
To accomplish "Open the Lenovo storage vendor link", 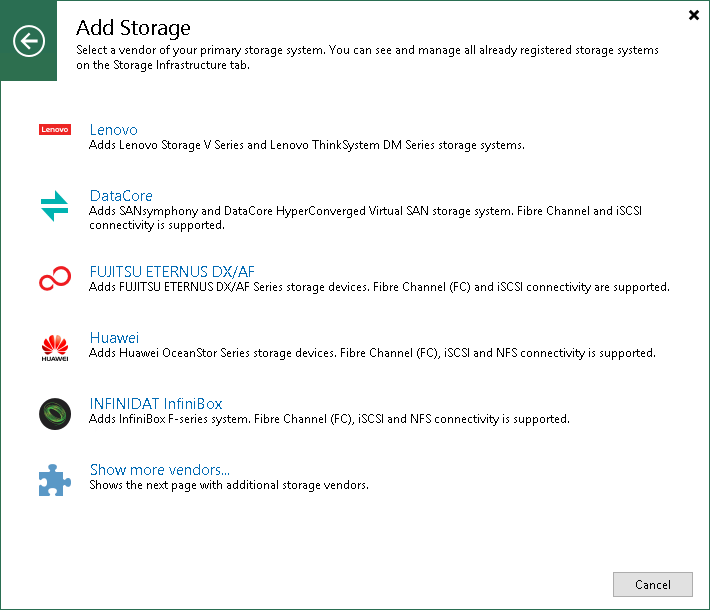I will point(113,130).
